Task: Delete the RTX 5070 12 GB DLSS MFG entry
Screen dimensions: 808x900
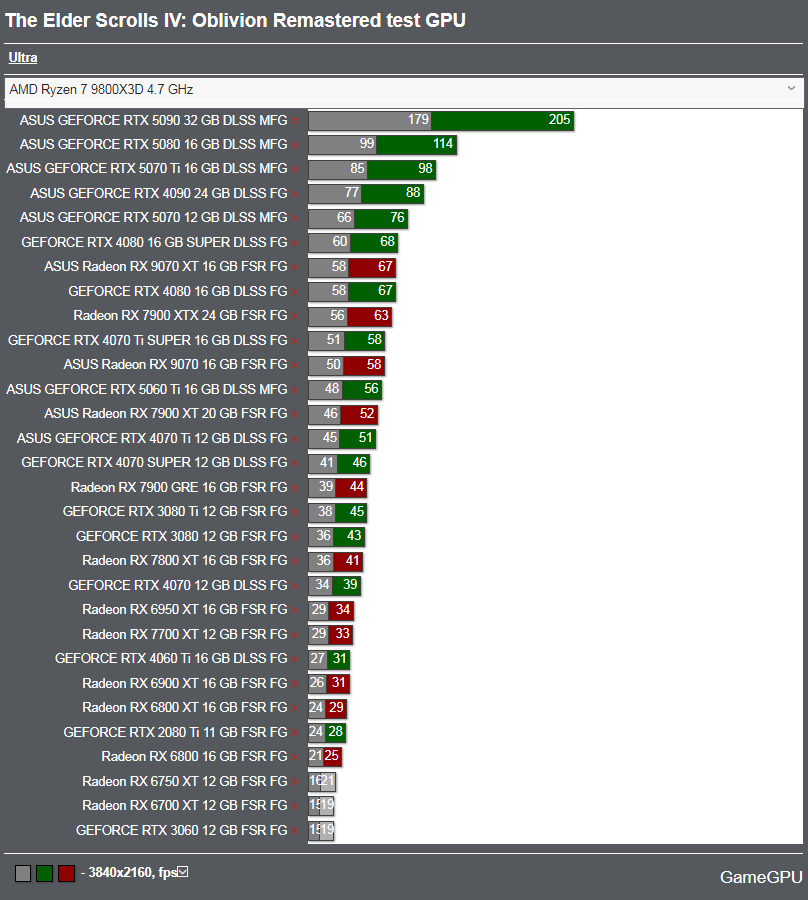Action: point(295,219)
